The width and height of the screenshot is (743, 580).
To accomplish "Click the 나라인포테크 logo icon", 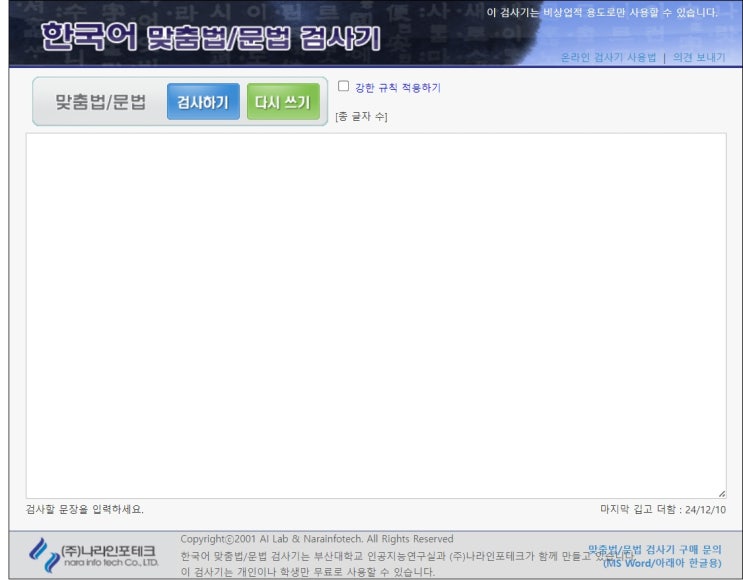I will point(45,555).
